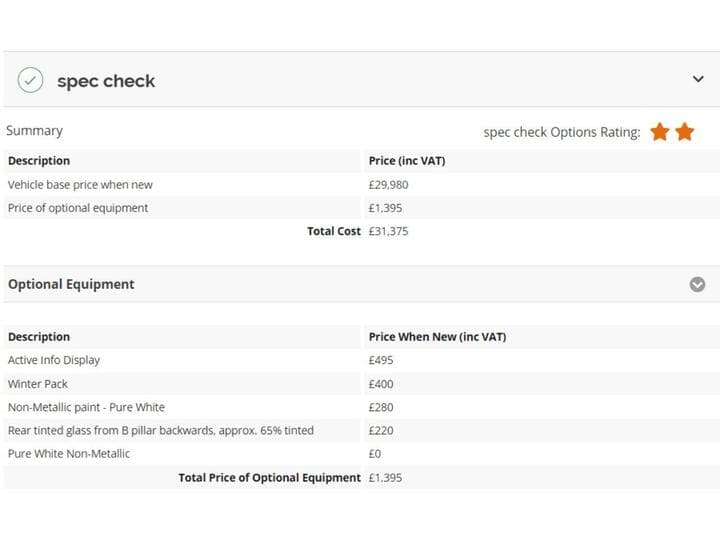This screenshot has height=540, width=720.
Task: Click Vehicle base price when new row
Action: pos(360,185)
